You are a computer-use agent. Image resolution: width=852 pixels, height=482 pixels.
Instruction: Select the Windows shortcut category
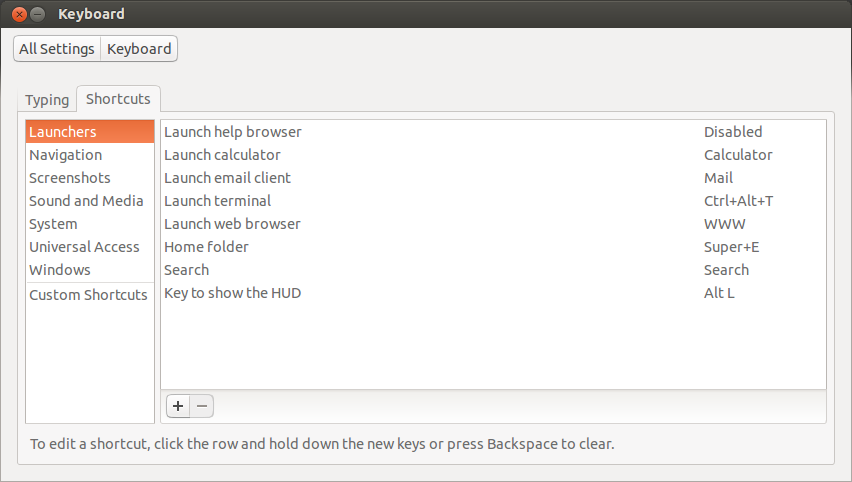(60, 270)
